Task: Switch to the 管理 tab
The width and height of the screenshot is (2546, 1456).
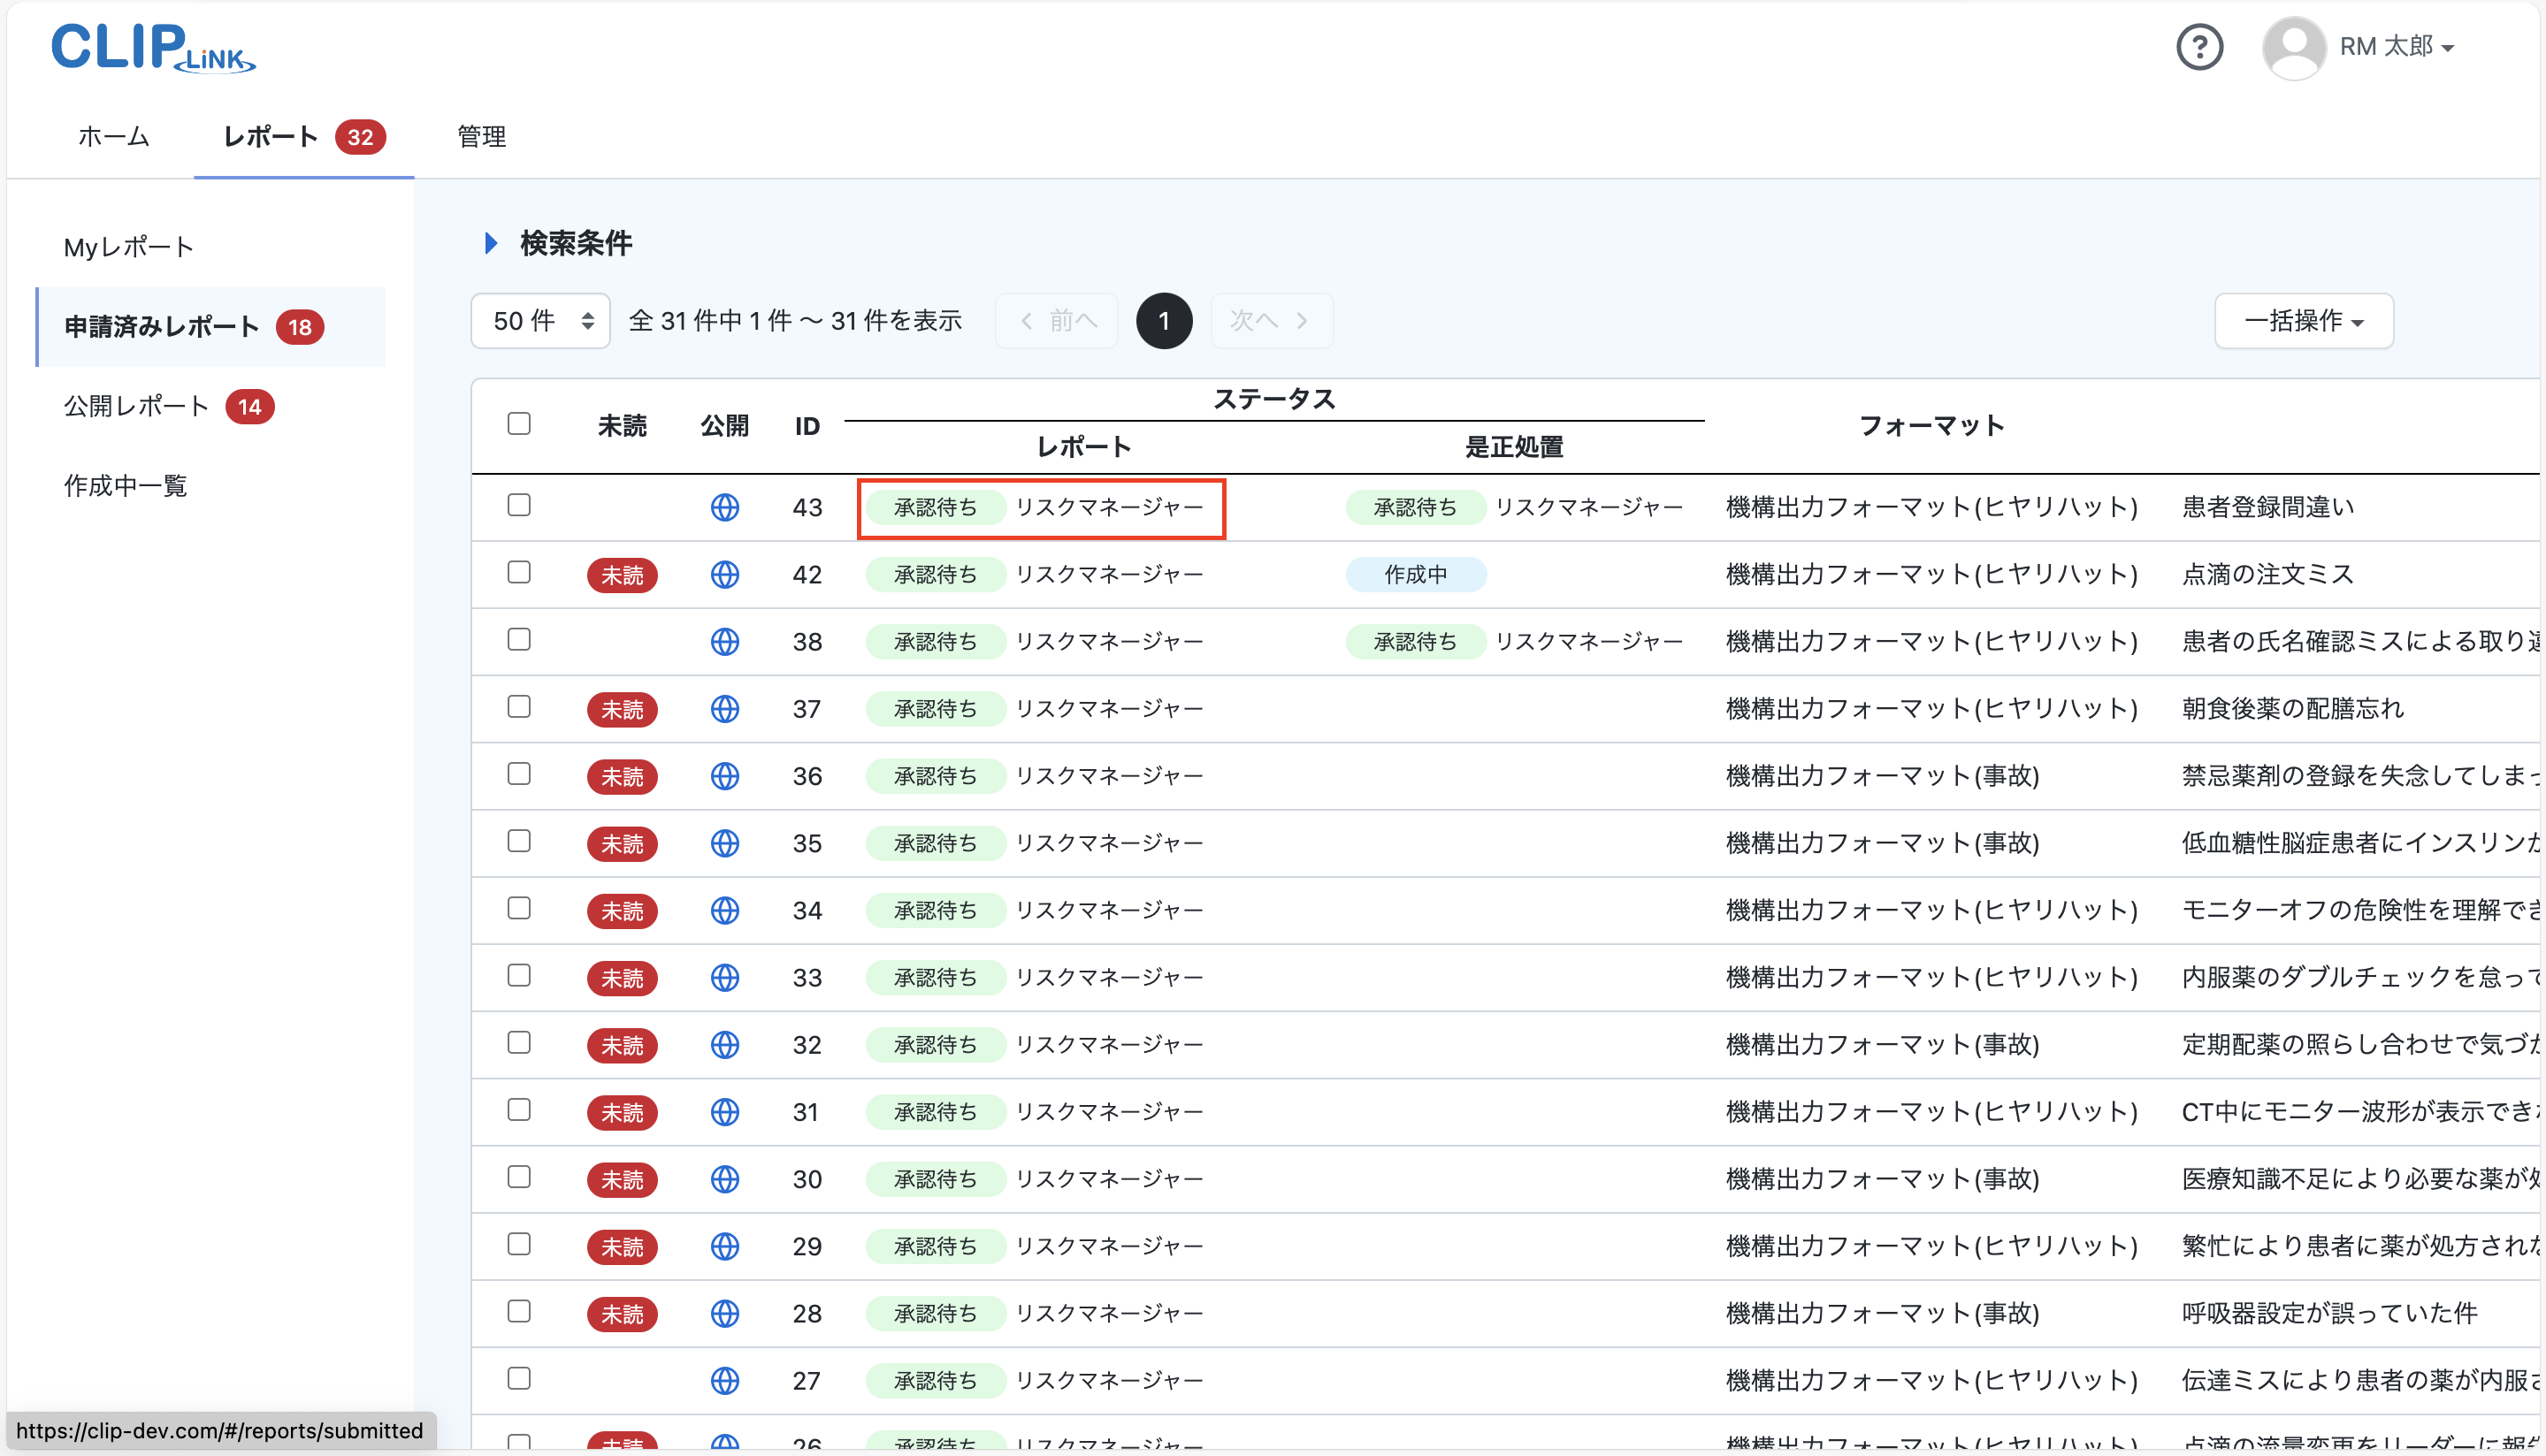Action: pyautogui.click(x=480, y=137)
